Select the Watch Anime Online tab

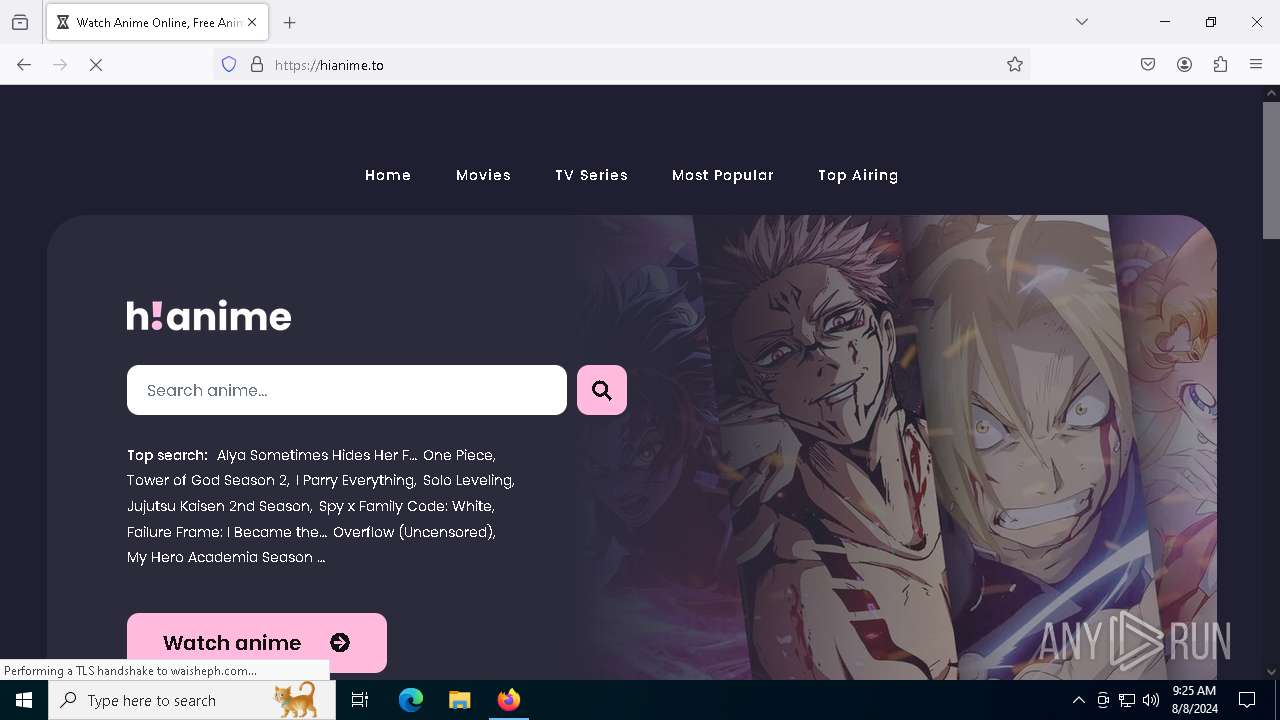pos(157,22)
